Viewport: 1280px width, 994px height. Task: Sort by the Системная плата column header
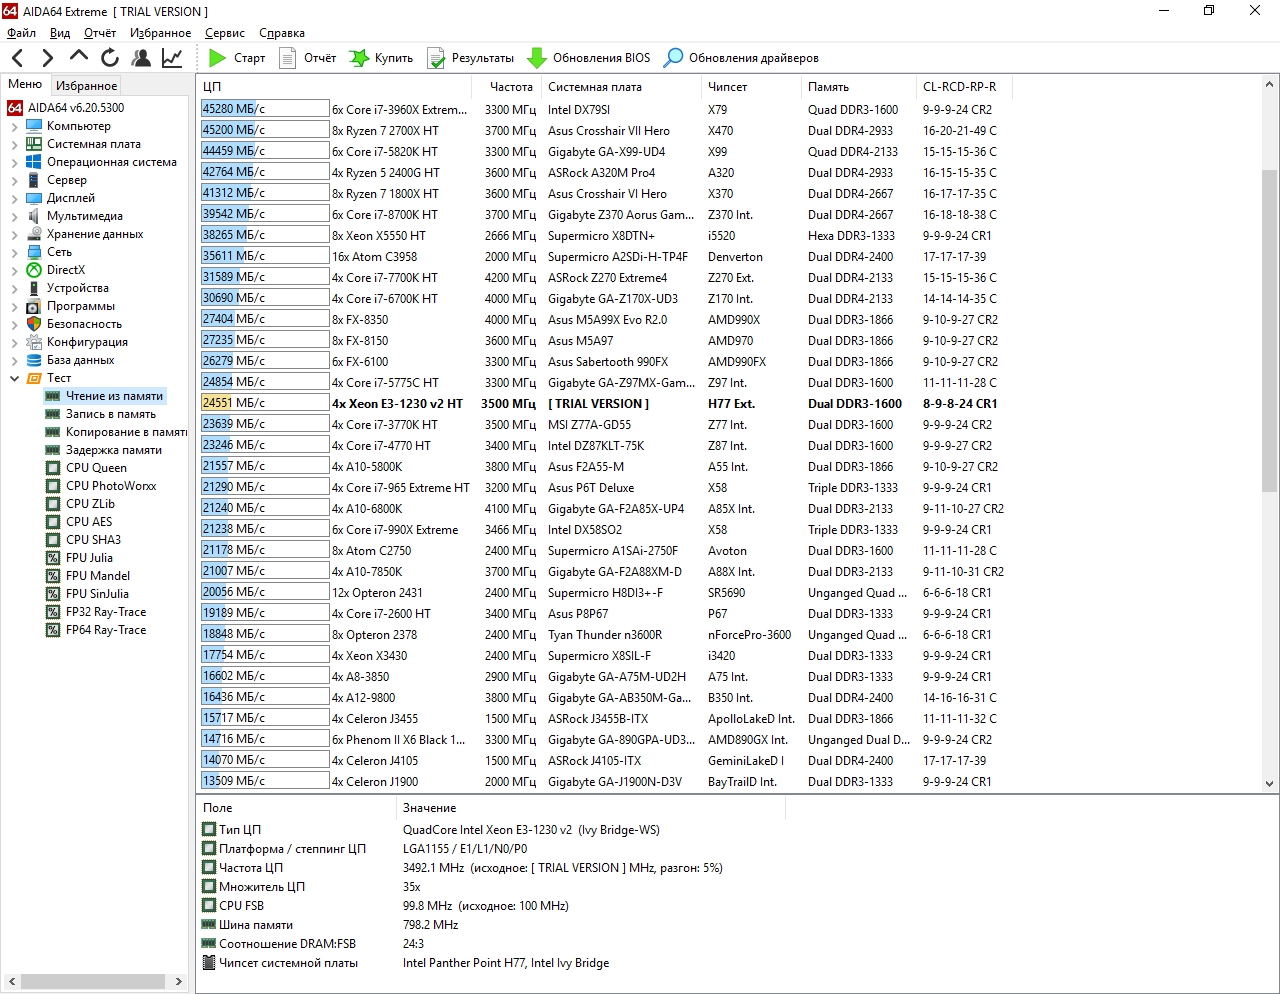[x=622, y=87]
